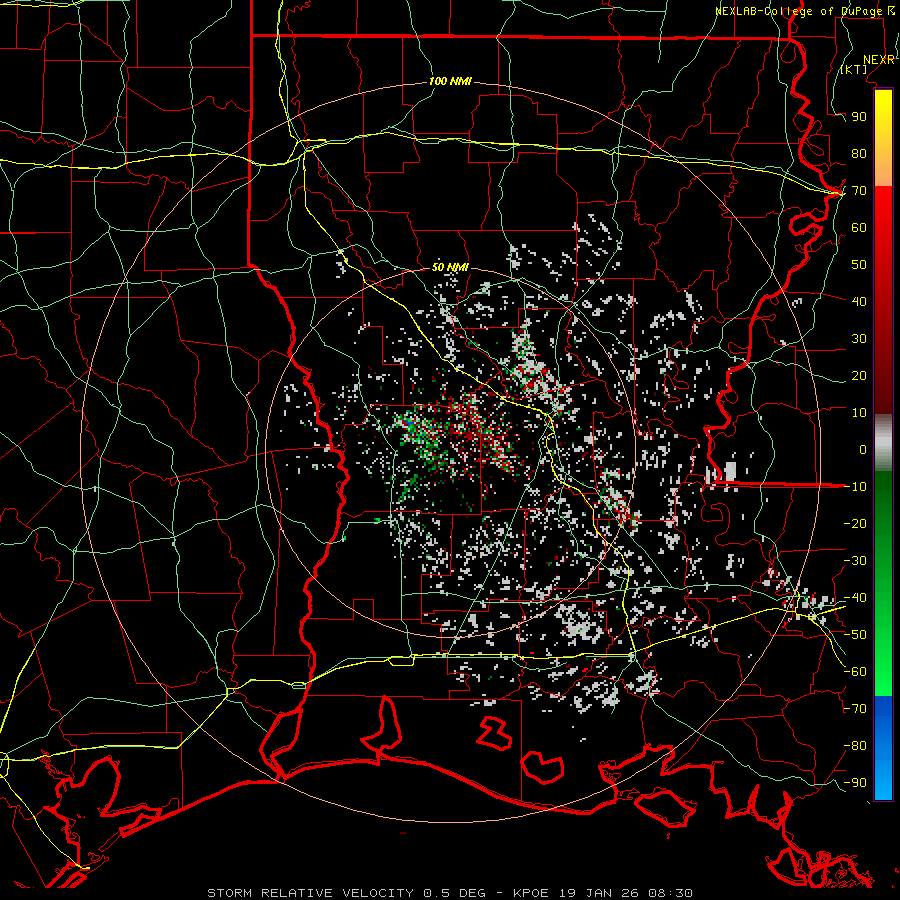Select the 30 knot scale label
Viewport: 900px width, 900px height.
click(x=859, y=339)
